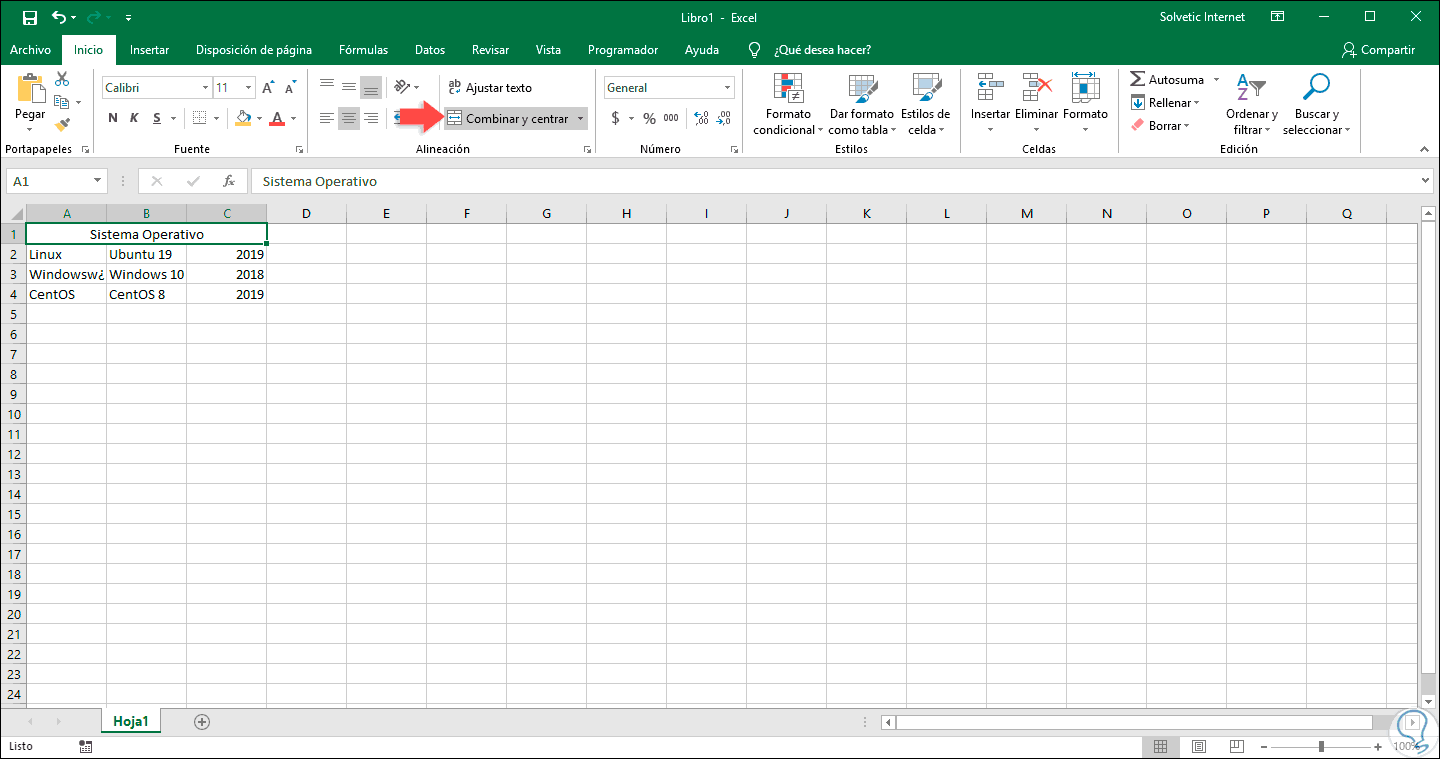Open the ribbon display options

(1277, 17)
